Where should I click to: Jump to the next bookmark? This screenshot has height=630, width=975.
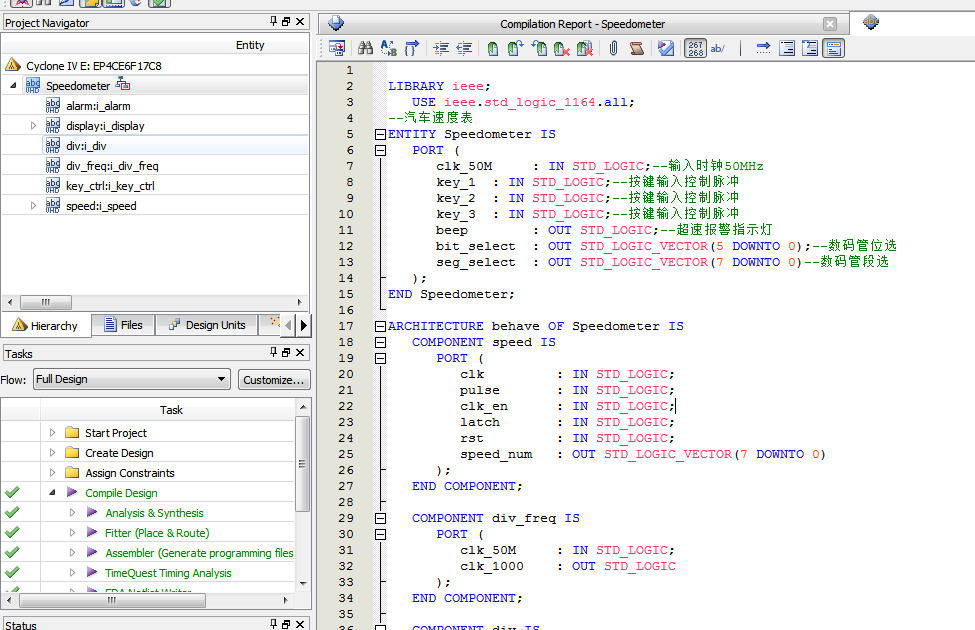coord(515,48)
